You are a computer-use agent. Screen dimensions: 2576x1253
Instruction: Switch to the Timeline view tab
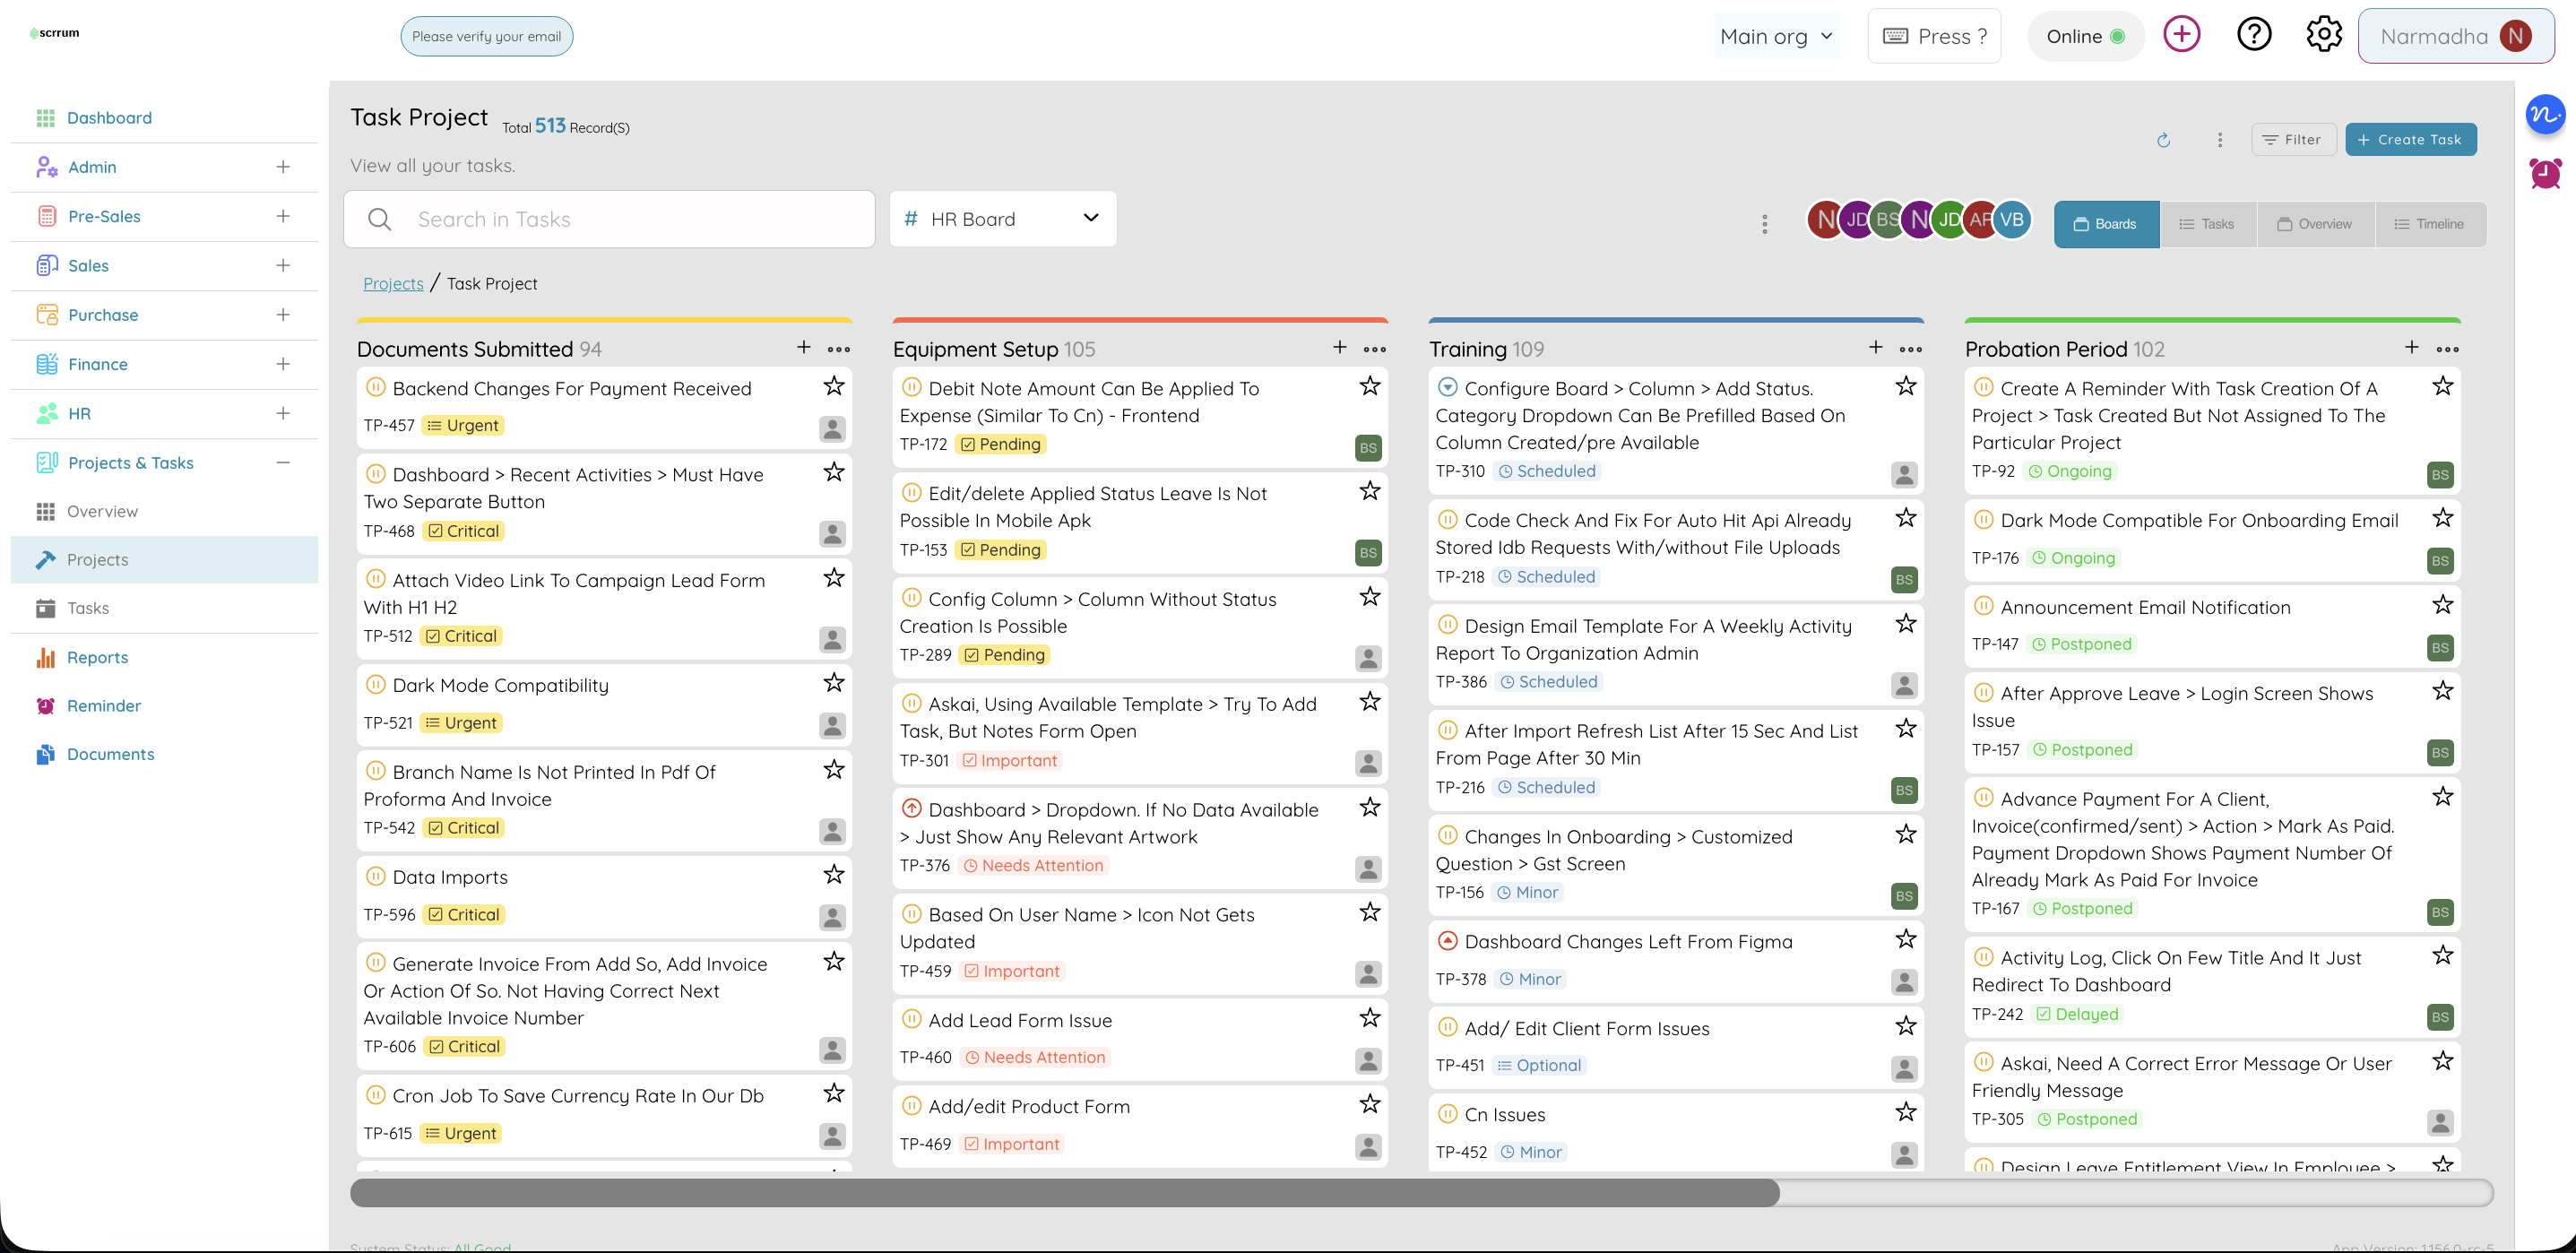coord(2431,223)
